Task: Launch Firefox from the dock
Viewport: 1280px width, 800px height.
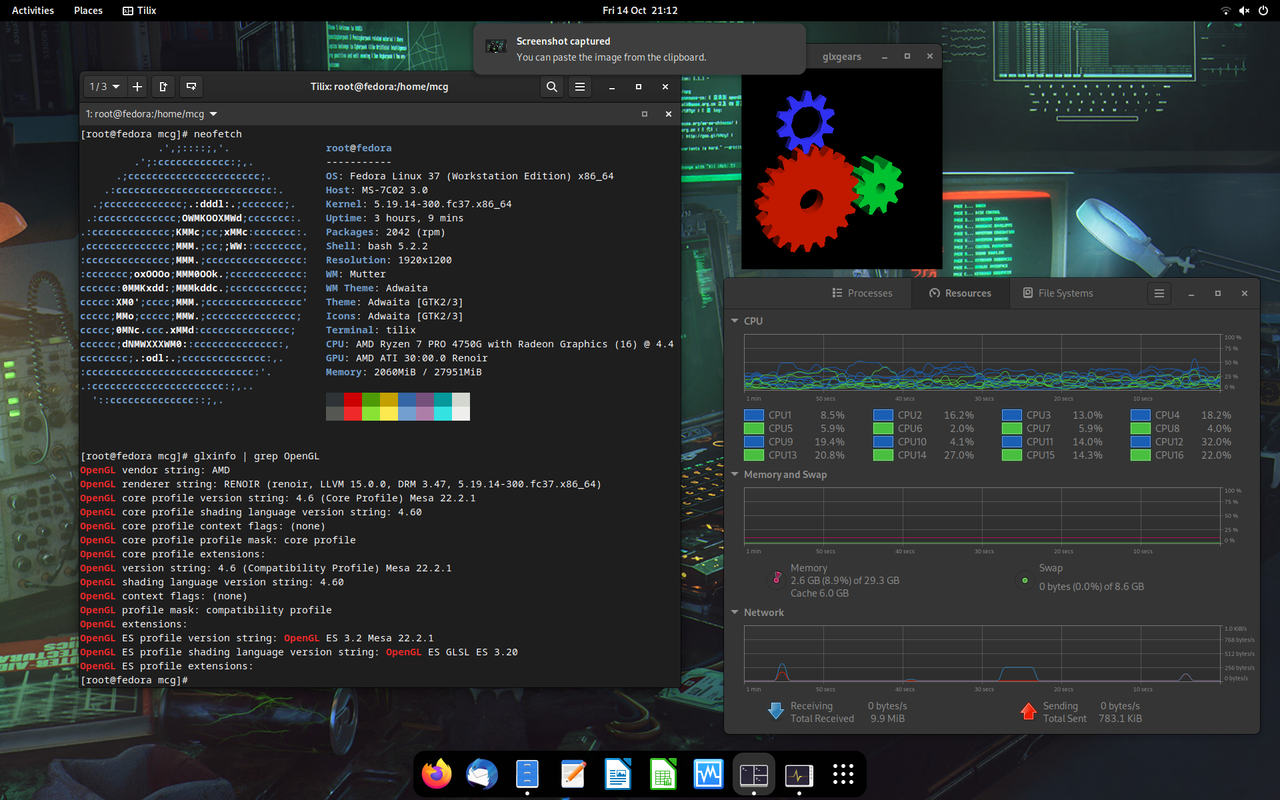Action: (x=436, y=774)
